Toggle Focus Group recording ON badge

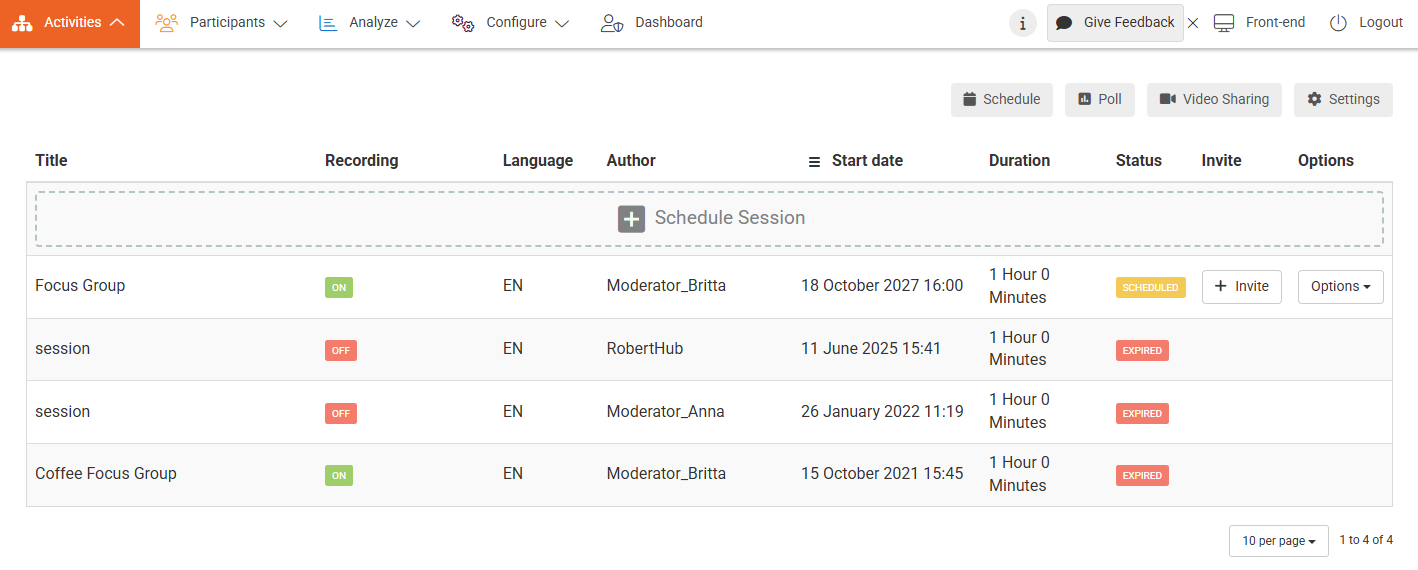coord(339,287)
